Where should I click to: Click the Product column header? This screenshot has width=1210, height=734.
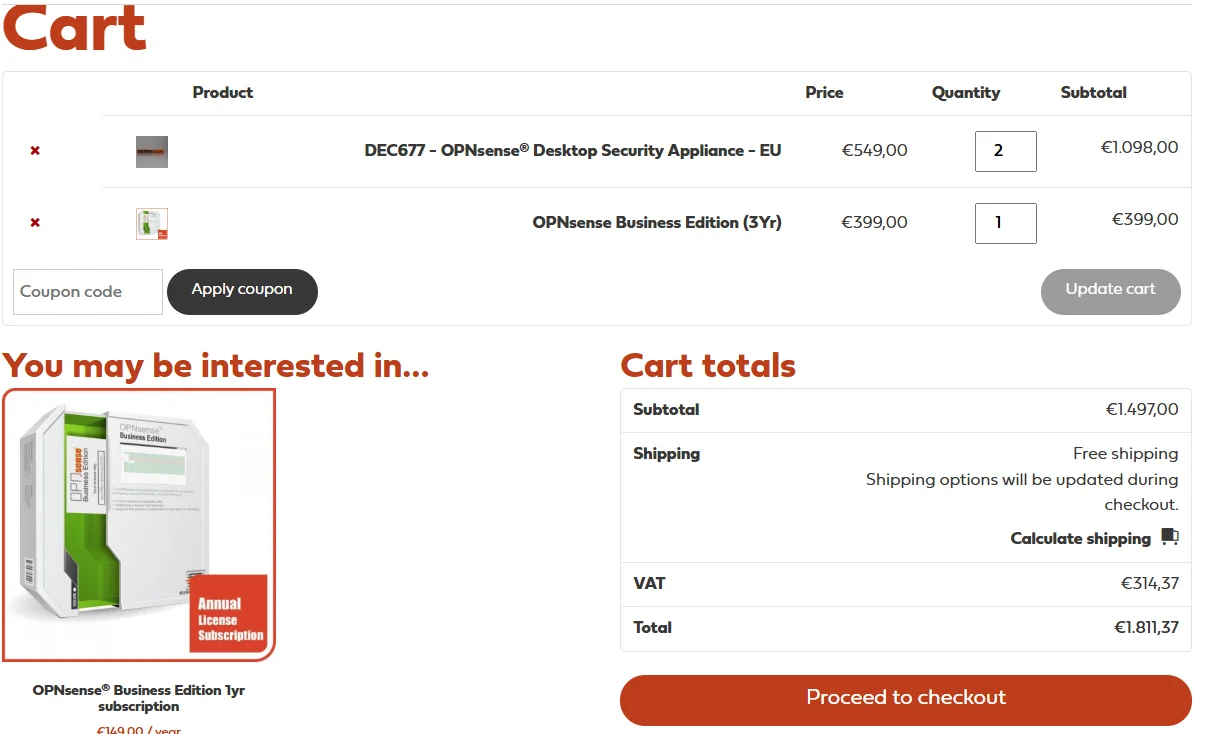(223, 93)
